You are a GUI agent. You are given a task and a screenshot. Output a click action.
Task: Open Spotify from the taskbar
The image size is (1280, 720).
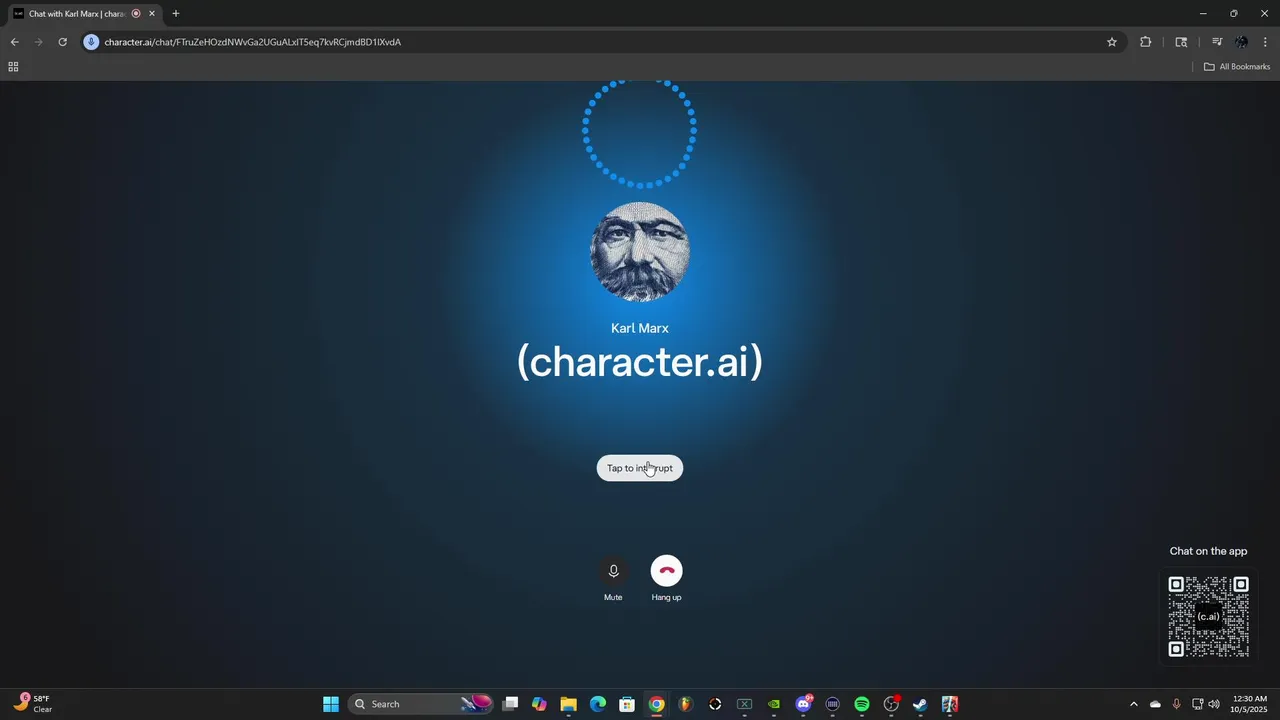click(x=862, y=704)
